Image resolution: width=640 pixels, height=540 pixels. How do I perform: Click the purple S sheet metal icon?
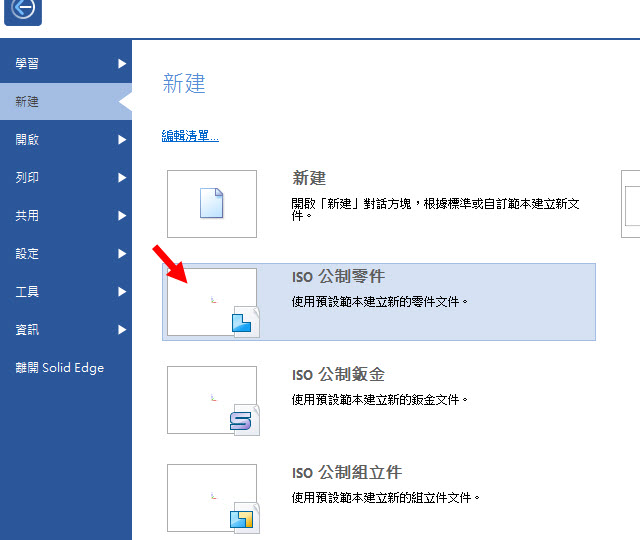coord(245,420)
